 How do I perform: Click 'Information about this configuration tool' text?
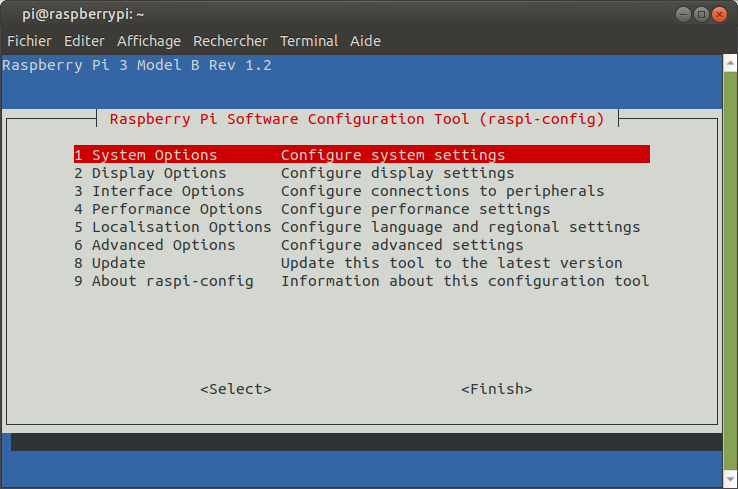465,281
